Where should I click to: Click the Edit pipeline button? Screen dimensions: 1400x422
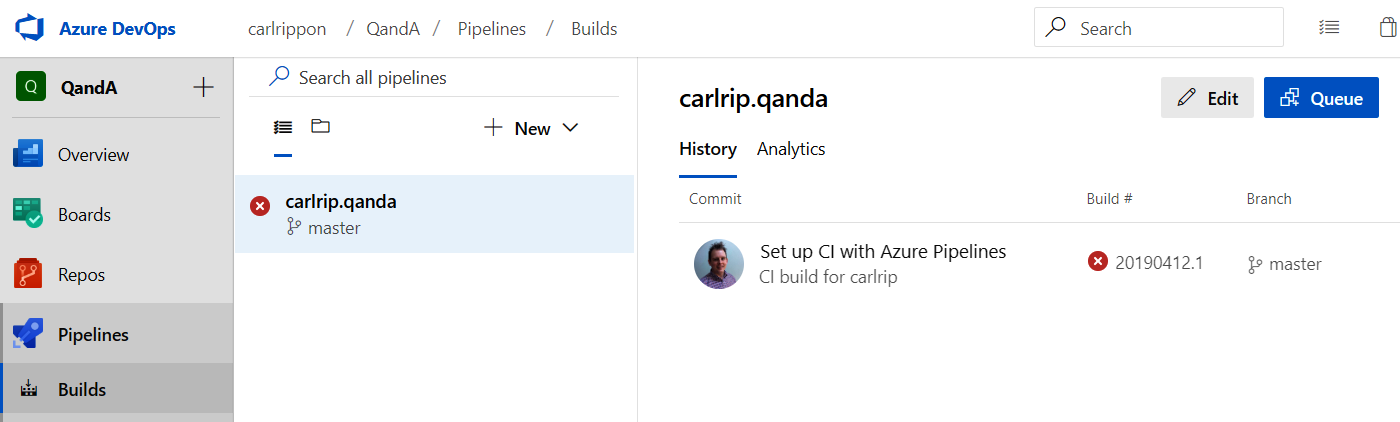point(1207,98)
